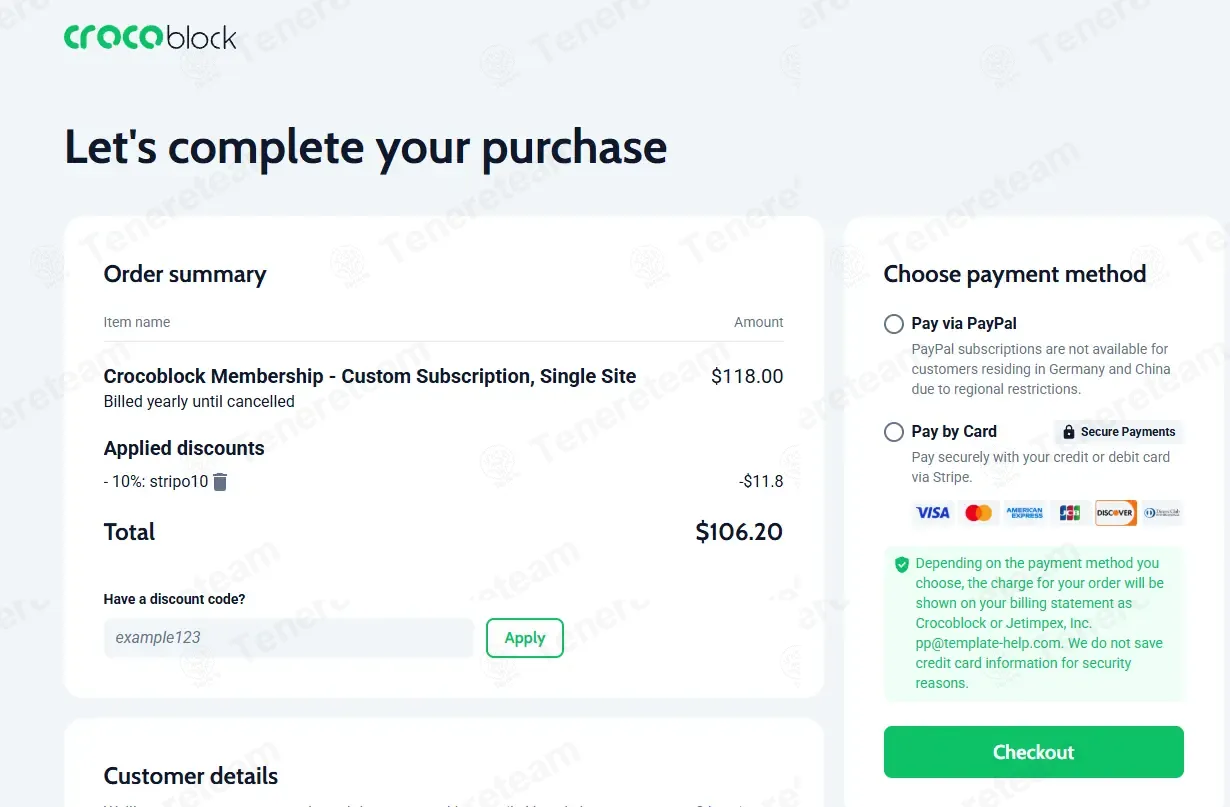The image size is (1230, 807).
Task: Click the Crocoblock Membership item name
Action: pyautogui.click(x=370, y=377)
